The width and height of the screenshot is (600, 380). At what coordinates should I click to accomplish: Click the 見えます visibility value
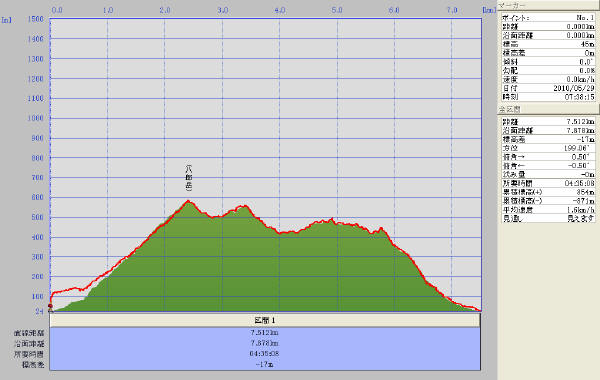[580, 219]
